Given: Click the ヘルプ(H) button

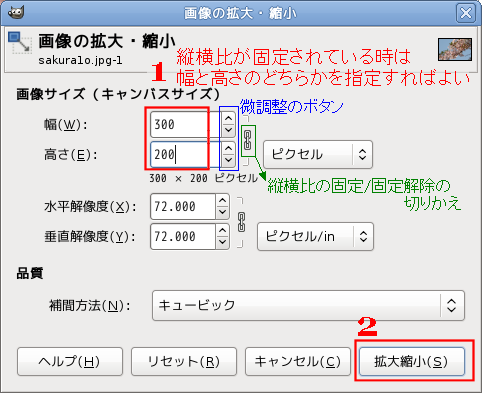Looking at the screenshot, I should (70, 361).
